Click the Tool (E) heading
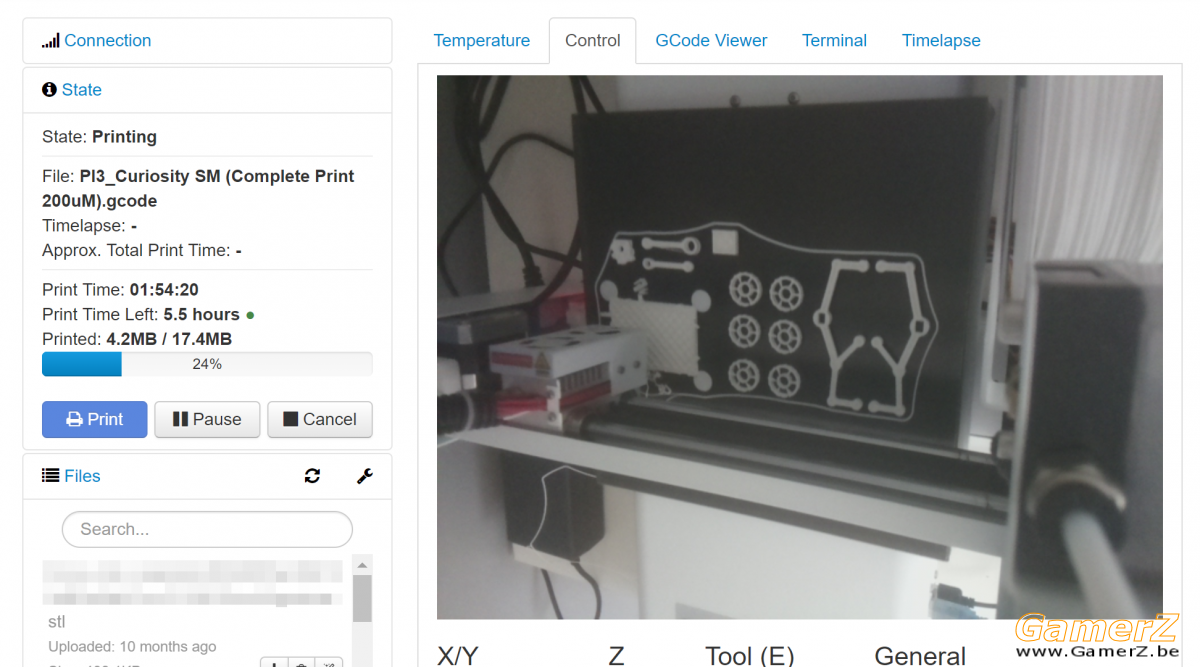The height and width of the screenshot is (667, 1200). tap(750, 655)
